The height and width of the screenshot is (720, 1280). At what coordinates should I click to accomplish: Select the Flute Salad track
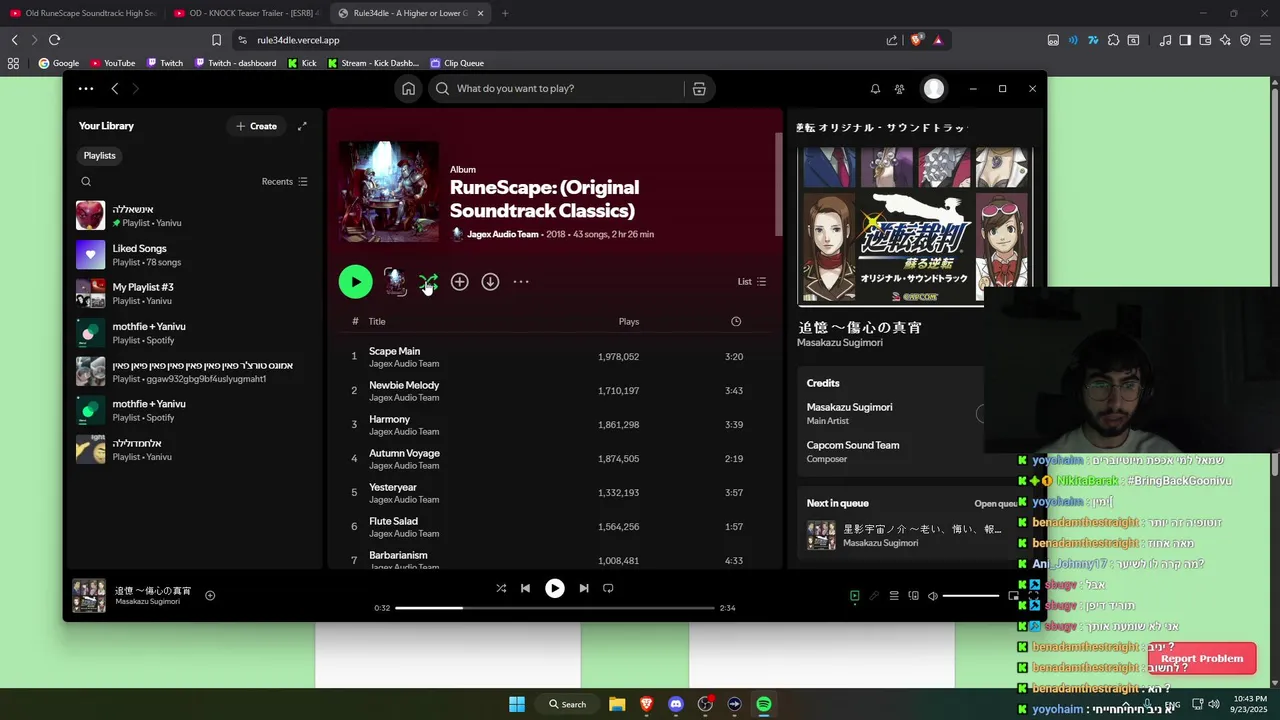(x=555, y=527)
